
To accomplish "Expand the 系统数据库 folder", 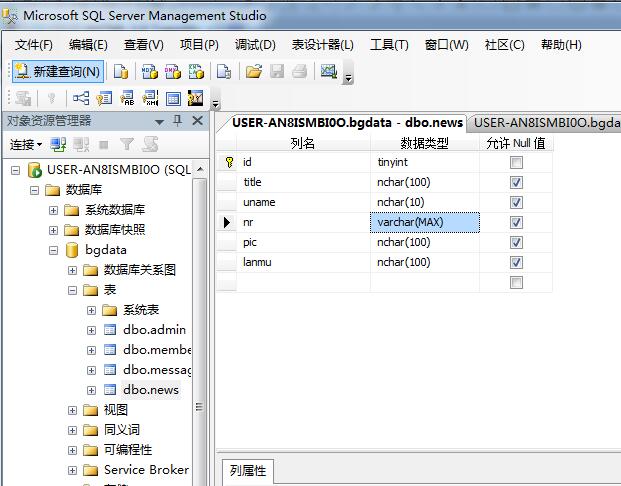I will (53, 210).
